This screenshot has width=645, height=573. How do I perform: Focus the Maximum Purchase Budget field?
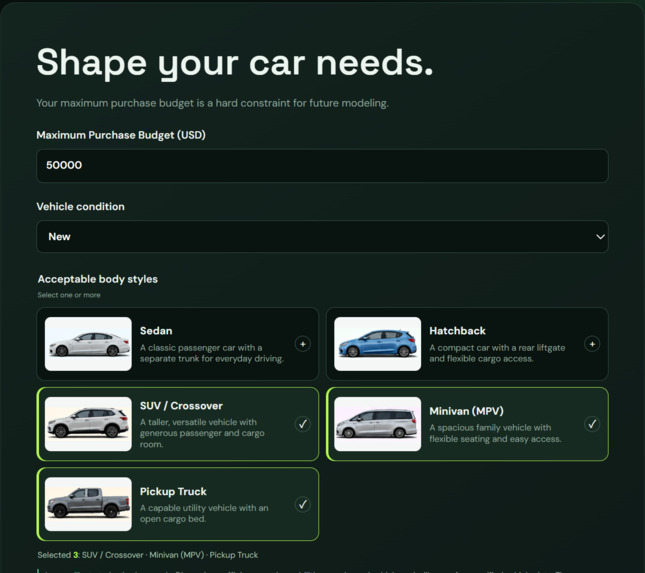click(322, 165)
